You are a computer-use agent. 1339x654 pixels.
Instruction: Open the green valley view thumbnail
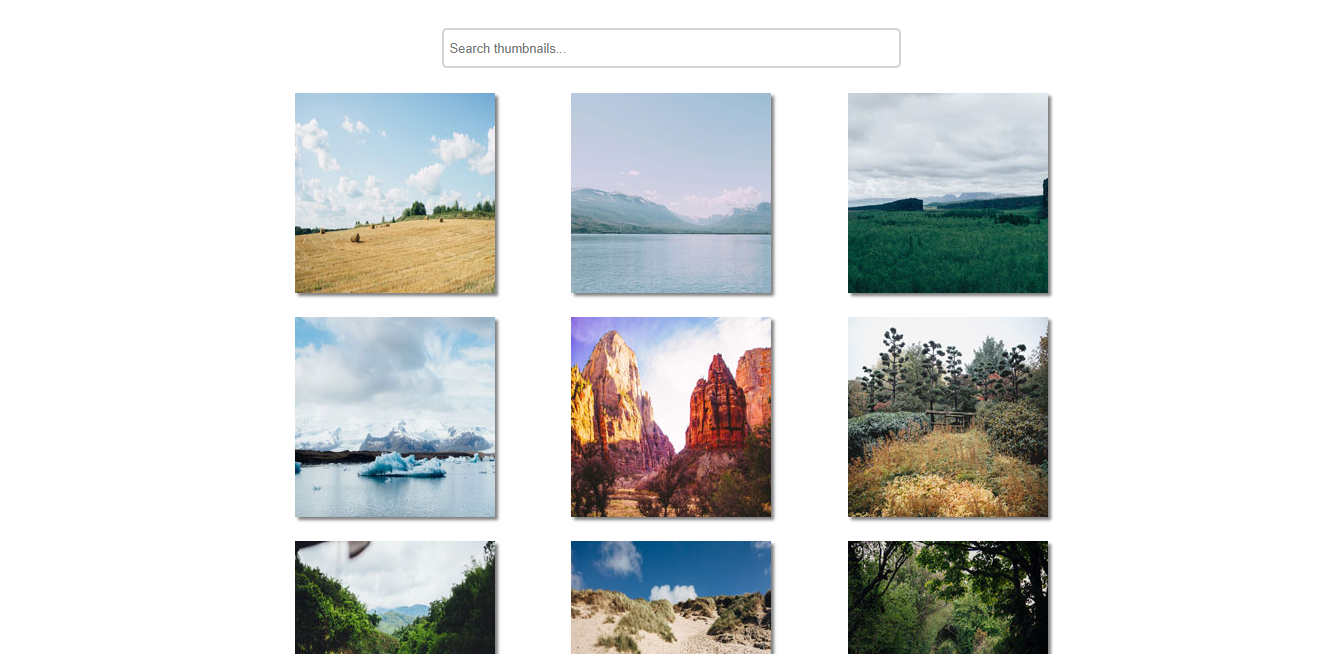point(395,597)
